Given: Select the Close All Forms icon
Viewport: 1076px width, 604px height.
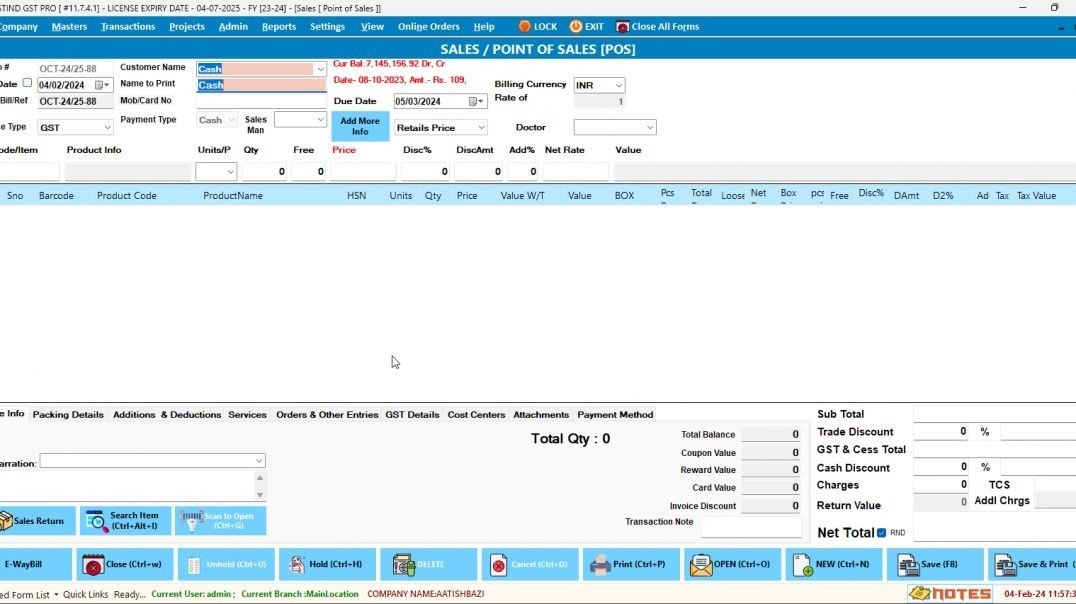Looking at the screenshot, I should (x=624, y=26).
